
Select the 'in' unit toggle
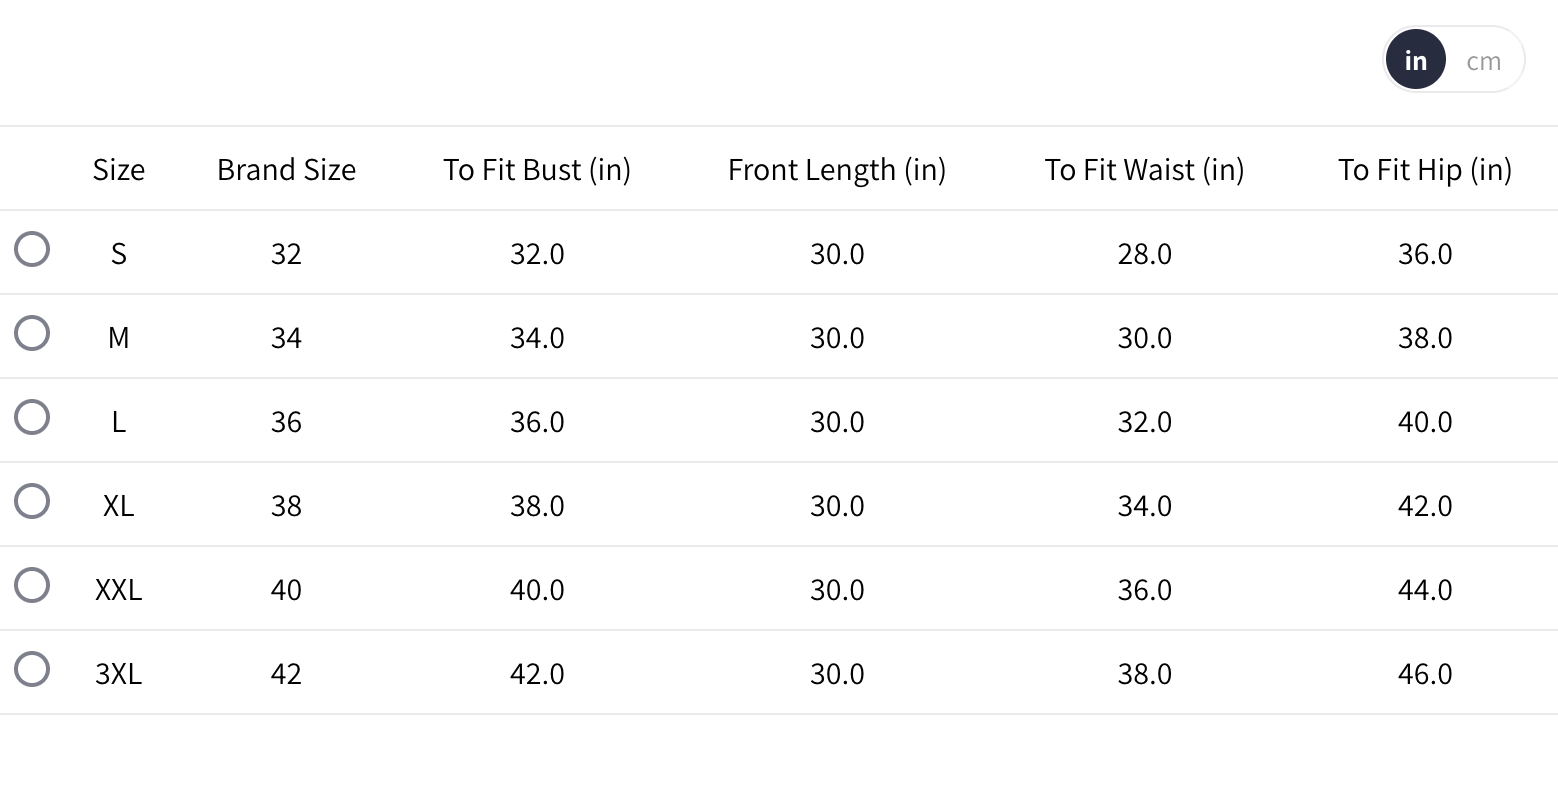coord(1415,61)
